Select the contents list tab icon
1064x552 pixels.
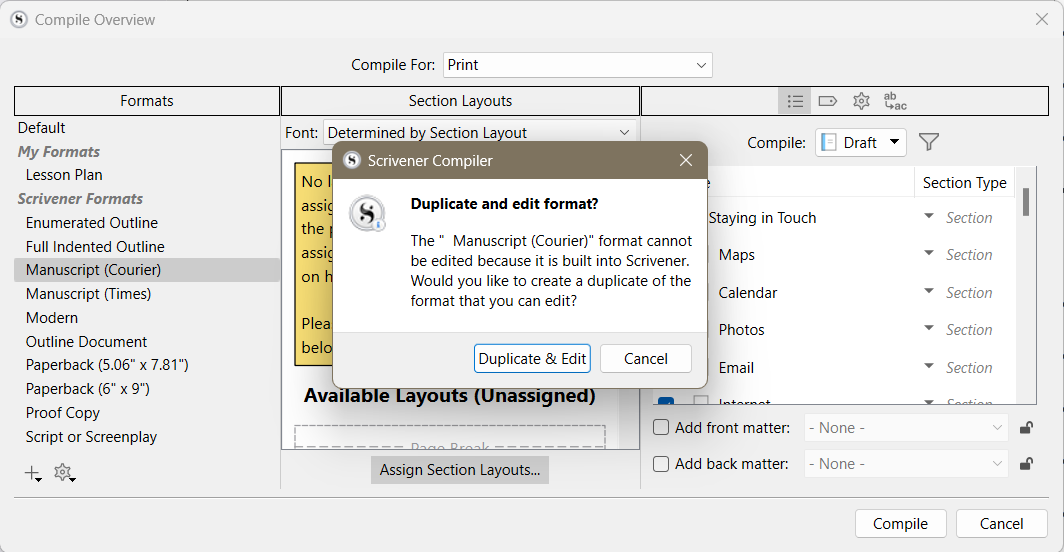795,101
